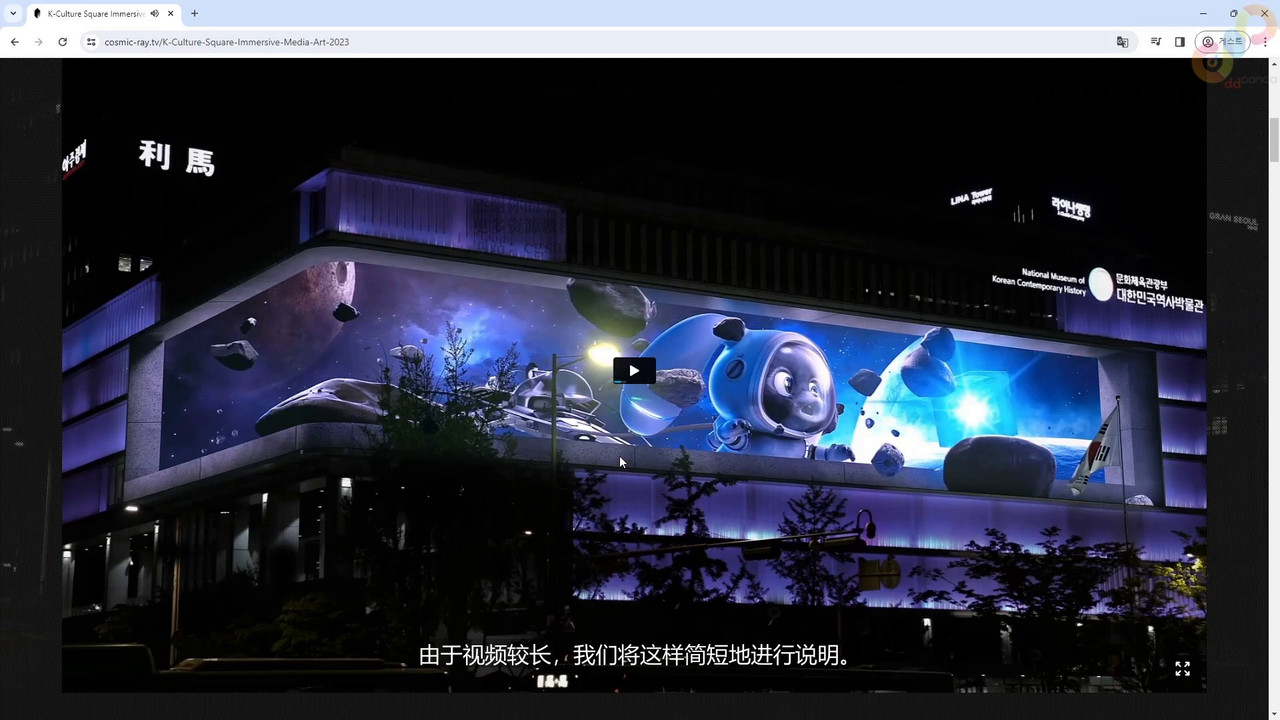The image size is (1280, 720).
Task: Open a new browser tab
Action: pyautogui.click(x=194, y=14)
